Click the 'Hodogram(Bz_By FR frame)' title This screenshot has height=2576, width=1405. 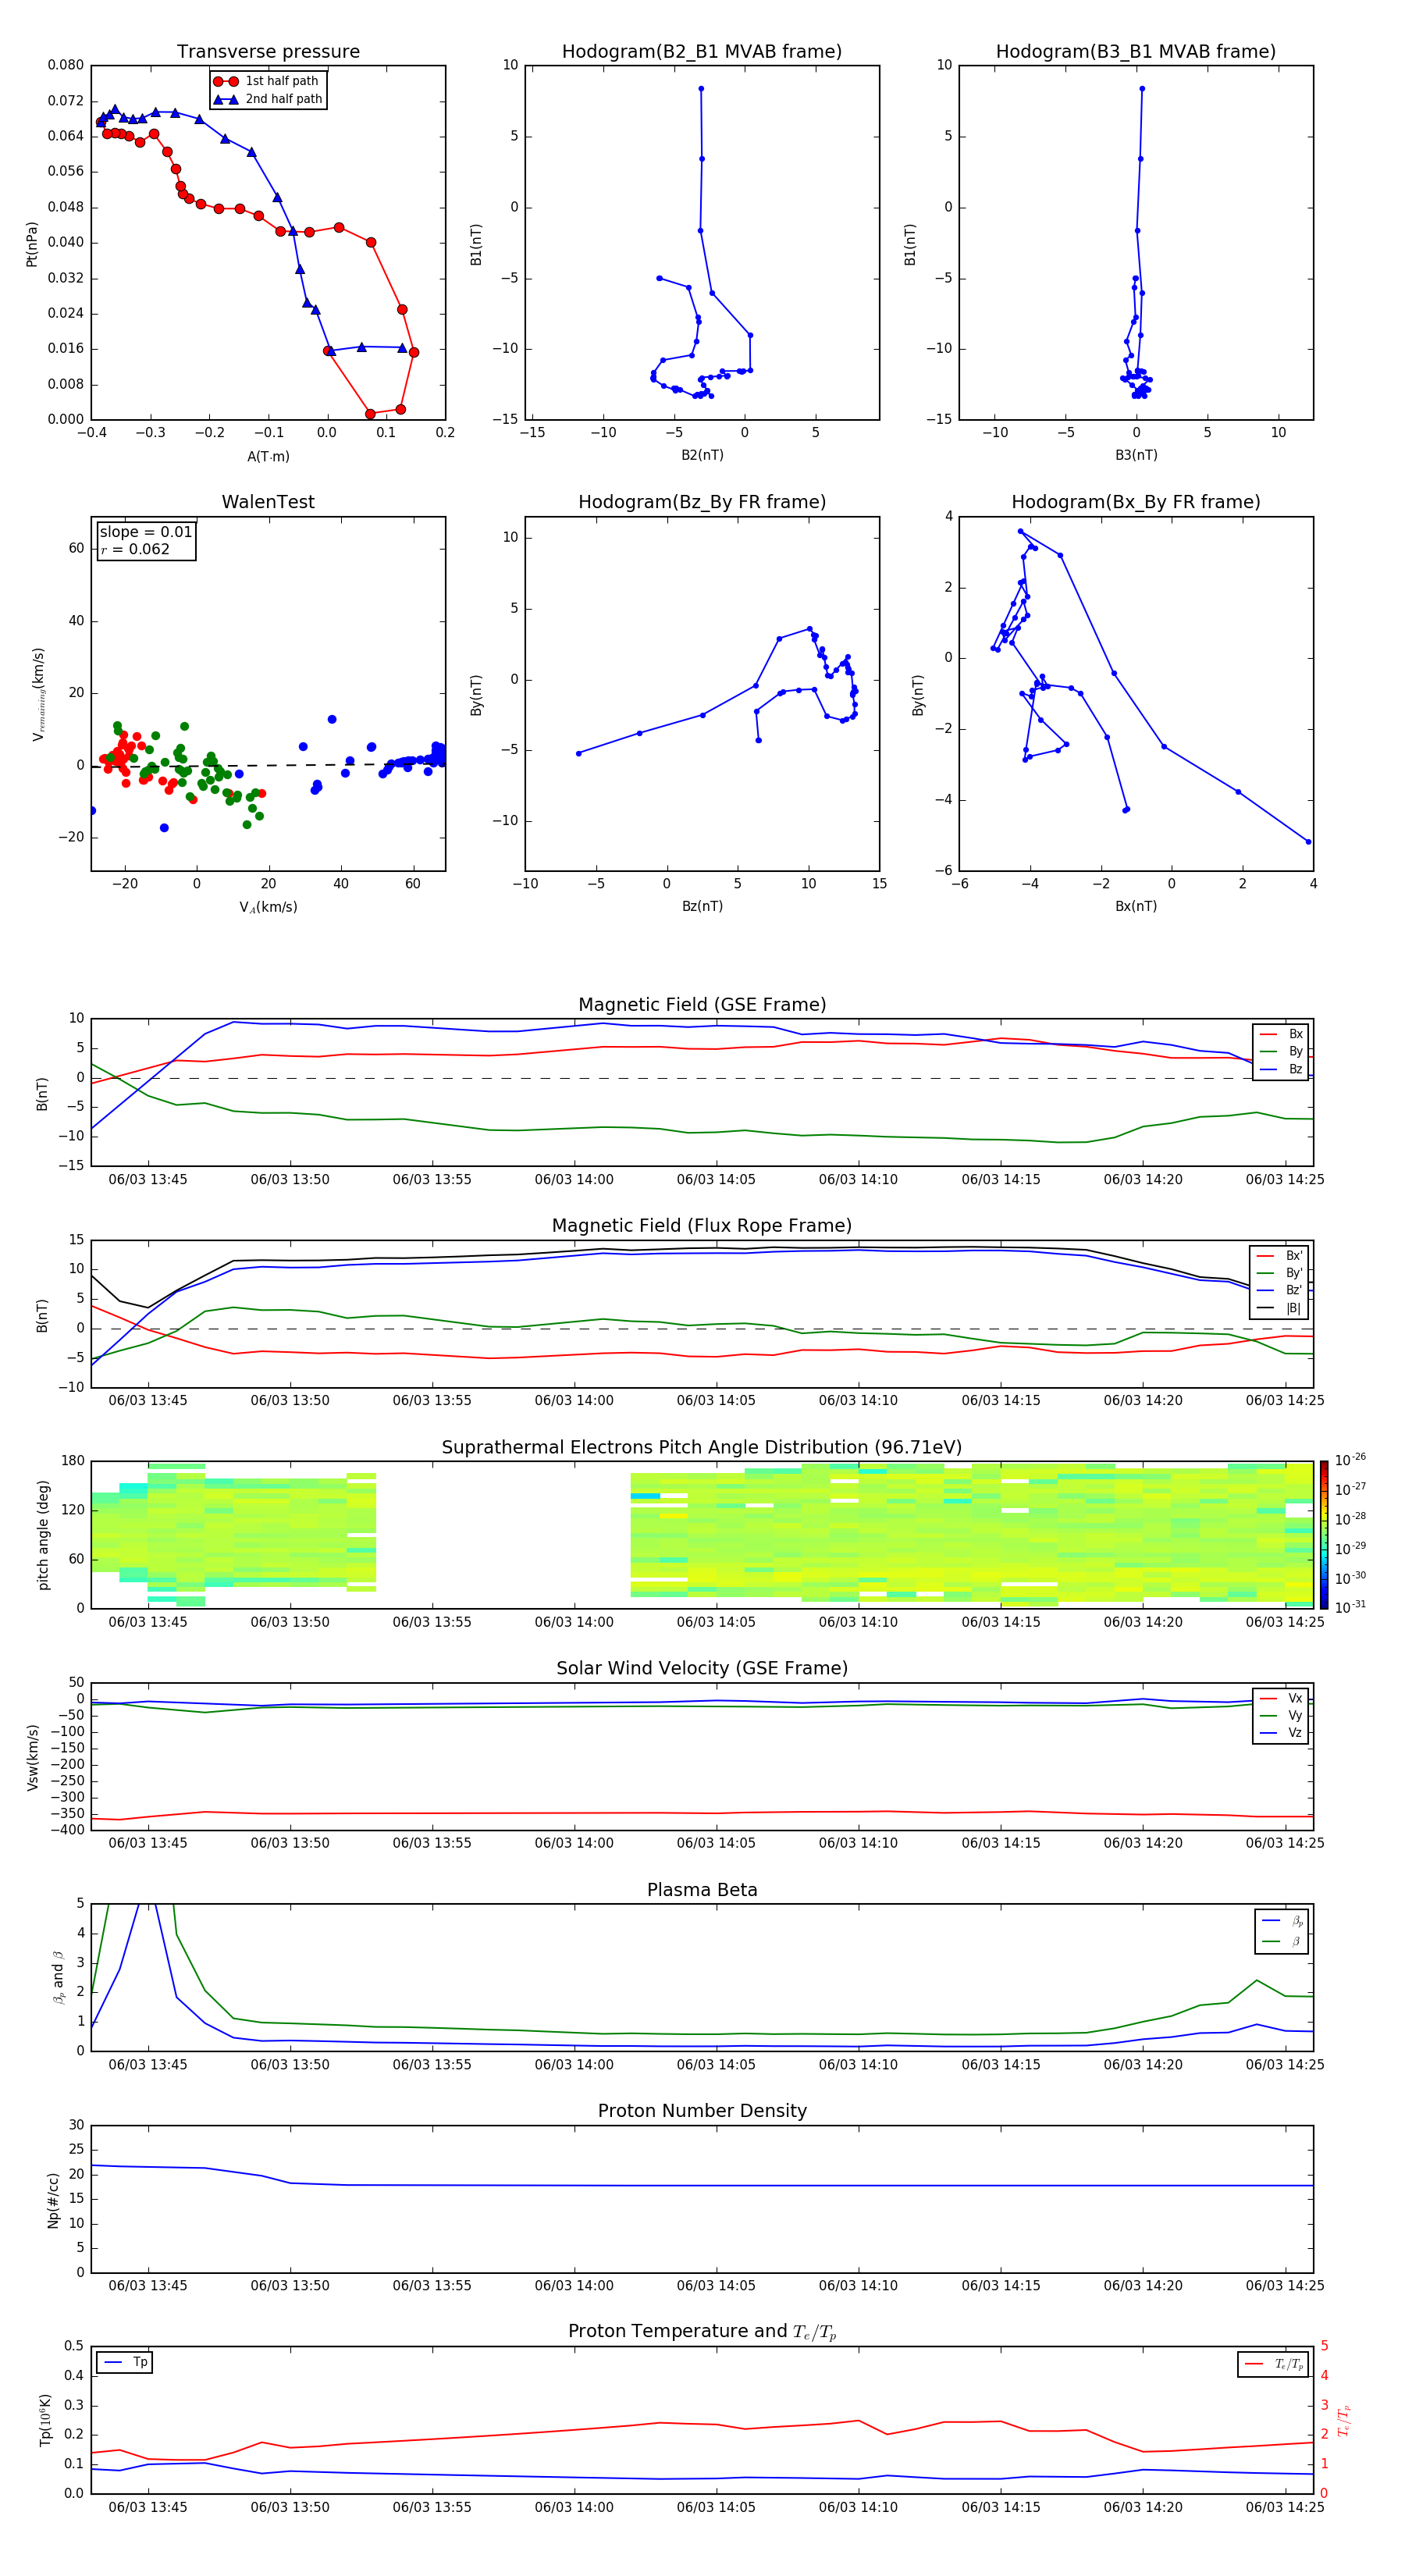pyautogui.click(x=702, y=502)
